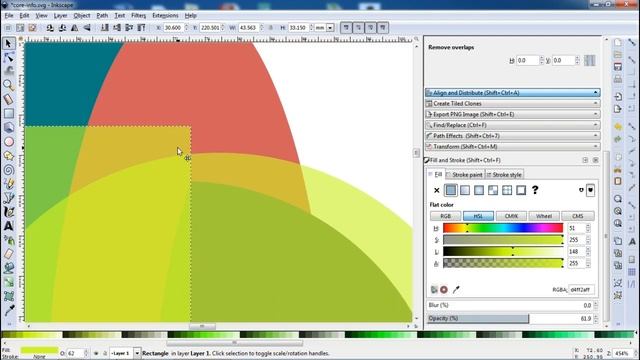The width and height of the screenshot is (640, 360).
Task: Click the lock width and height ratio toggle
Action: [x=270, y=28]
